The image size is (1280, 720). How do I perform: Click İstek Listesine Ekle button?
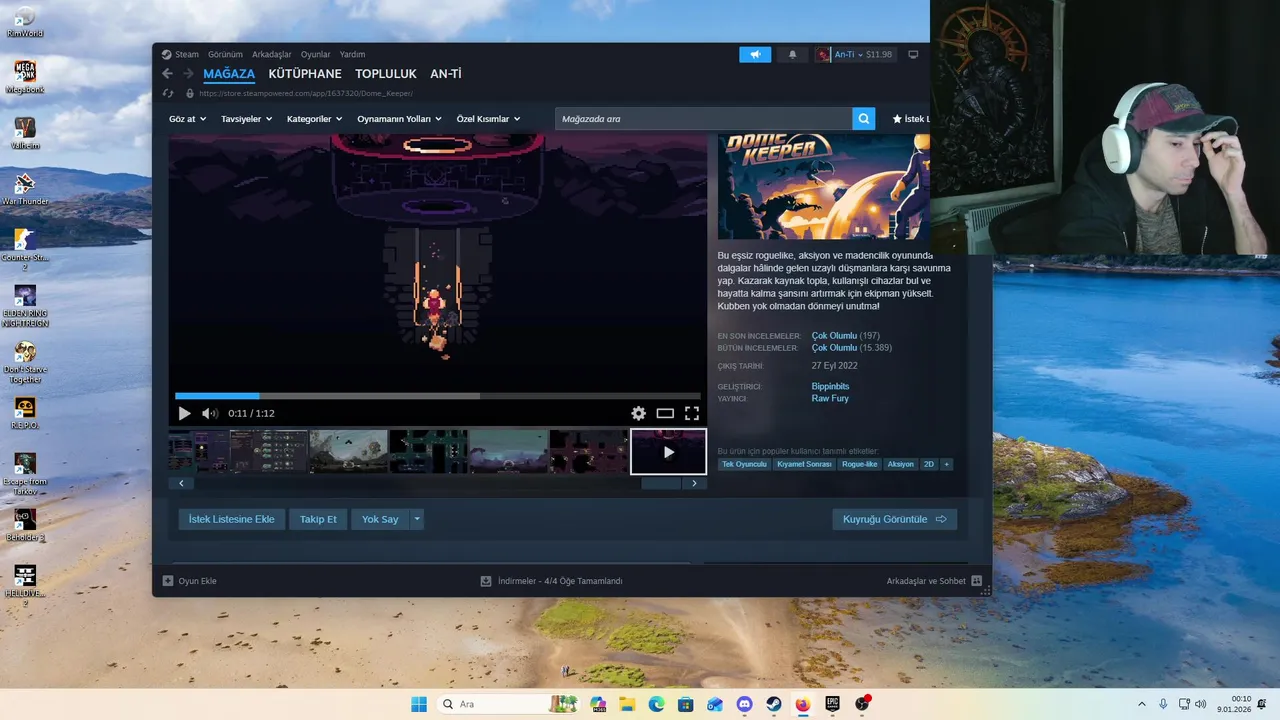(232, 519)
